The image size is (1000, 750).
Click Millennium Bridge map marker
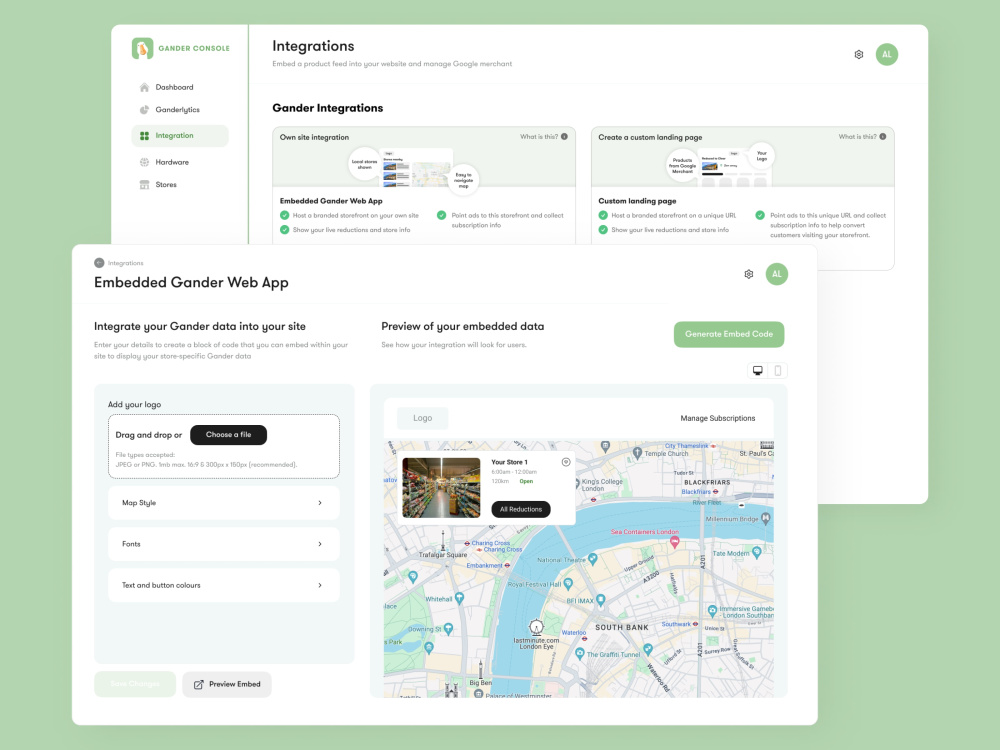pyautogui.click(x=766, y=518)
